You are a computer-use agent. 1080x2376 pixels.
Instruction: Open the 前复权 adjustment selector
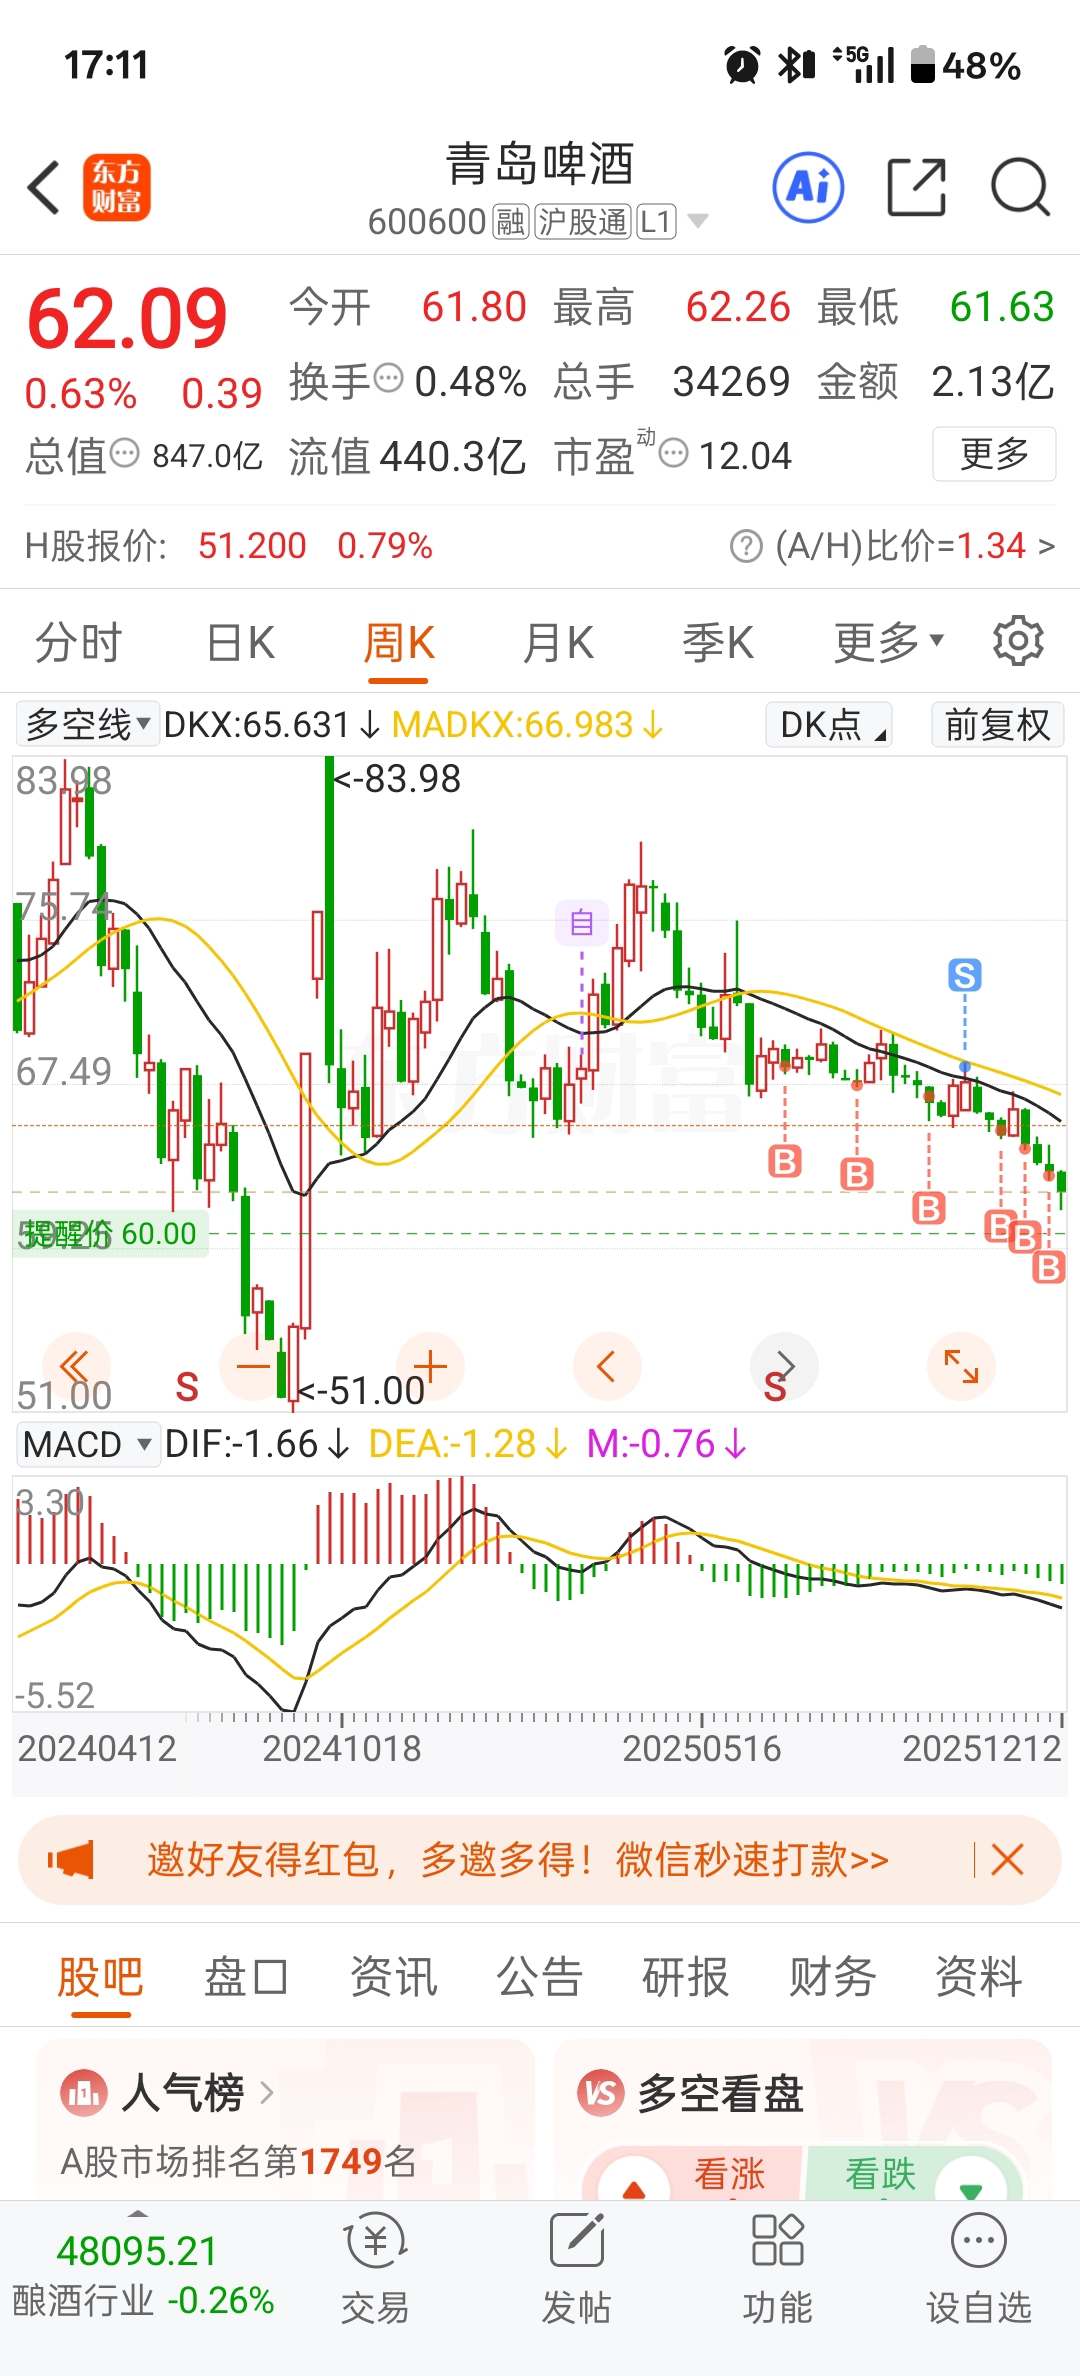tap(998, 725)
